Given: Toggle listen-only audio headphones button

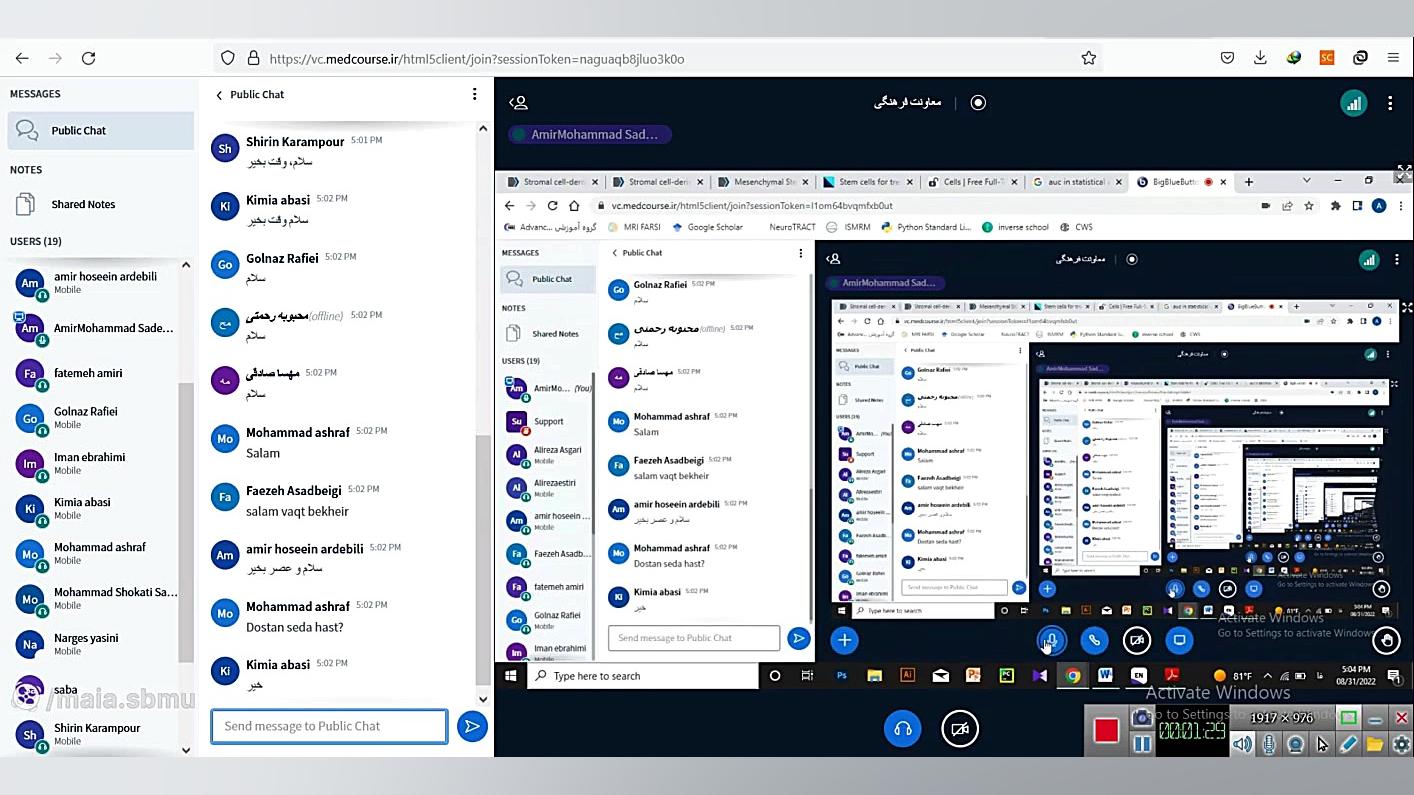Looking at the screenshot, I should [x=902, y=729].
